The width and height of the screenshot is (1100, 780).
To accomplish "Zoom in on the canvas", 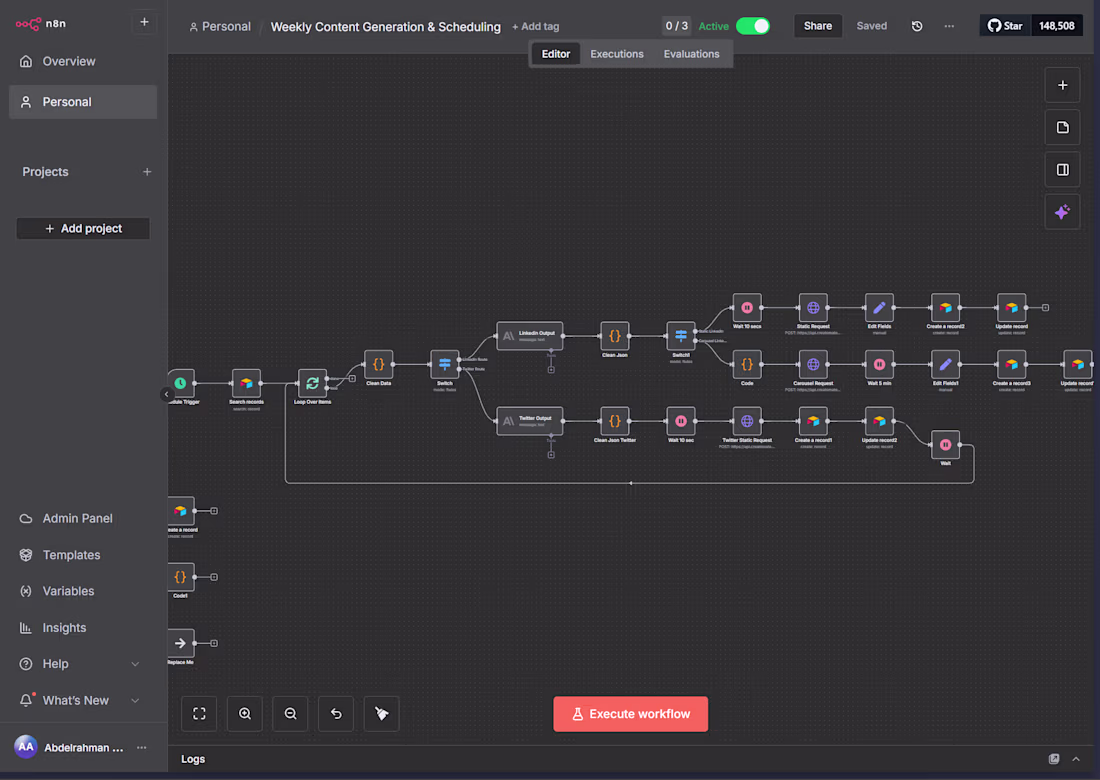I will pos(245,713).
